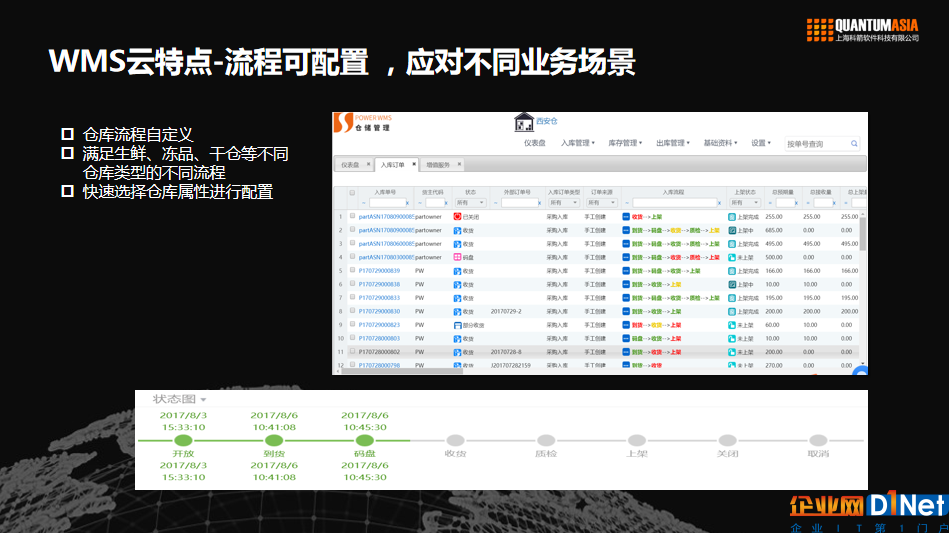Screen dimensions: 949x533
Task: Click row 1's blue inbound-flow icon
Action: (x=626, y=217)
